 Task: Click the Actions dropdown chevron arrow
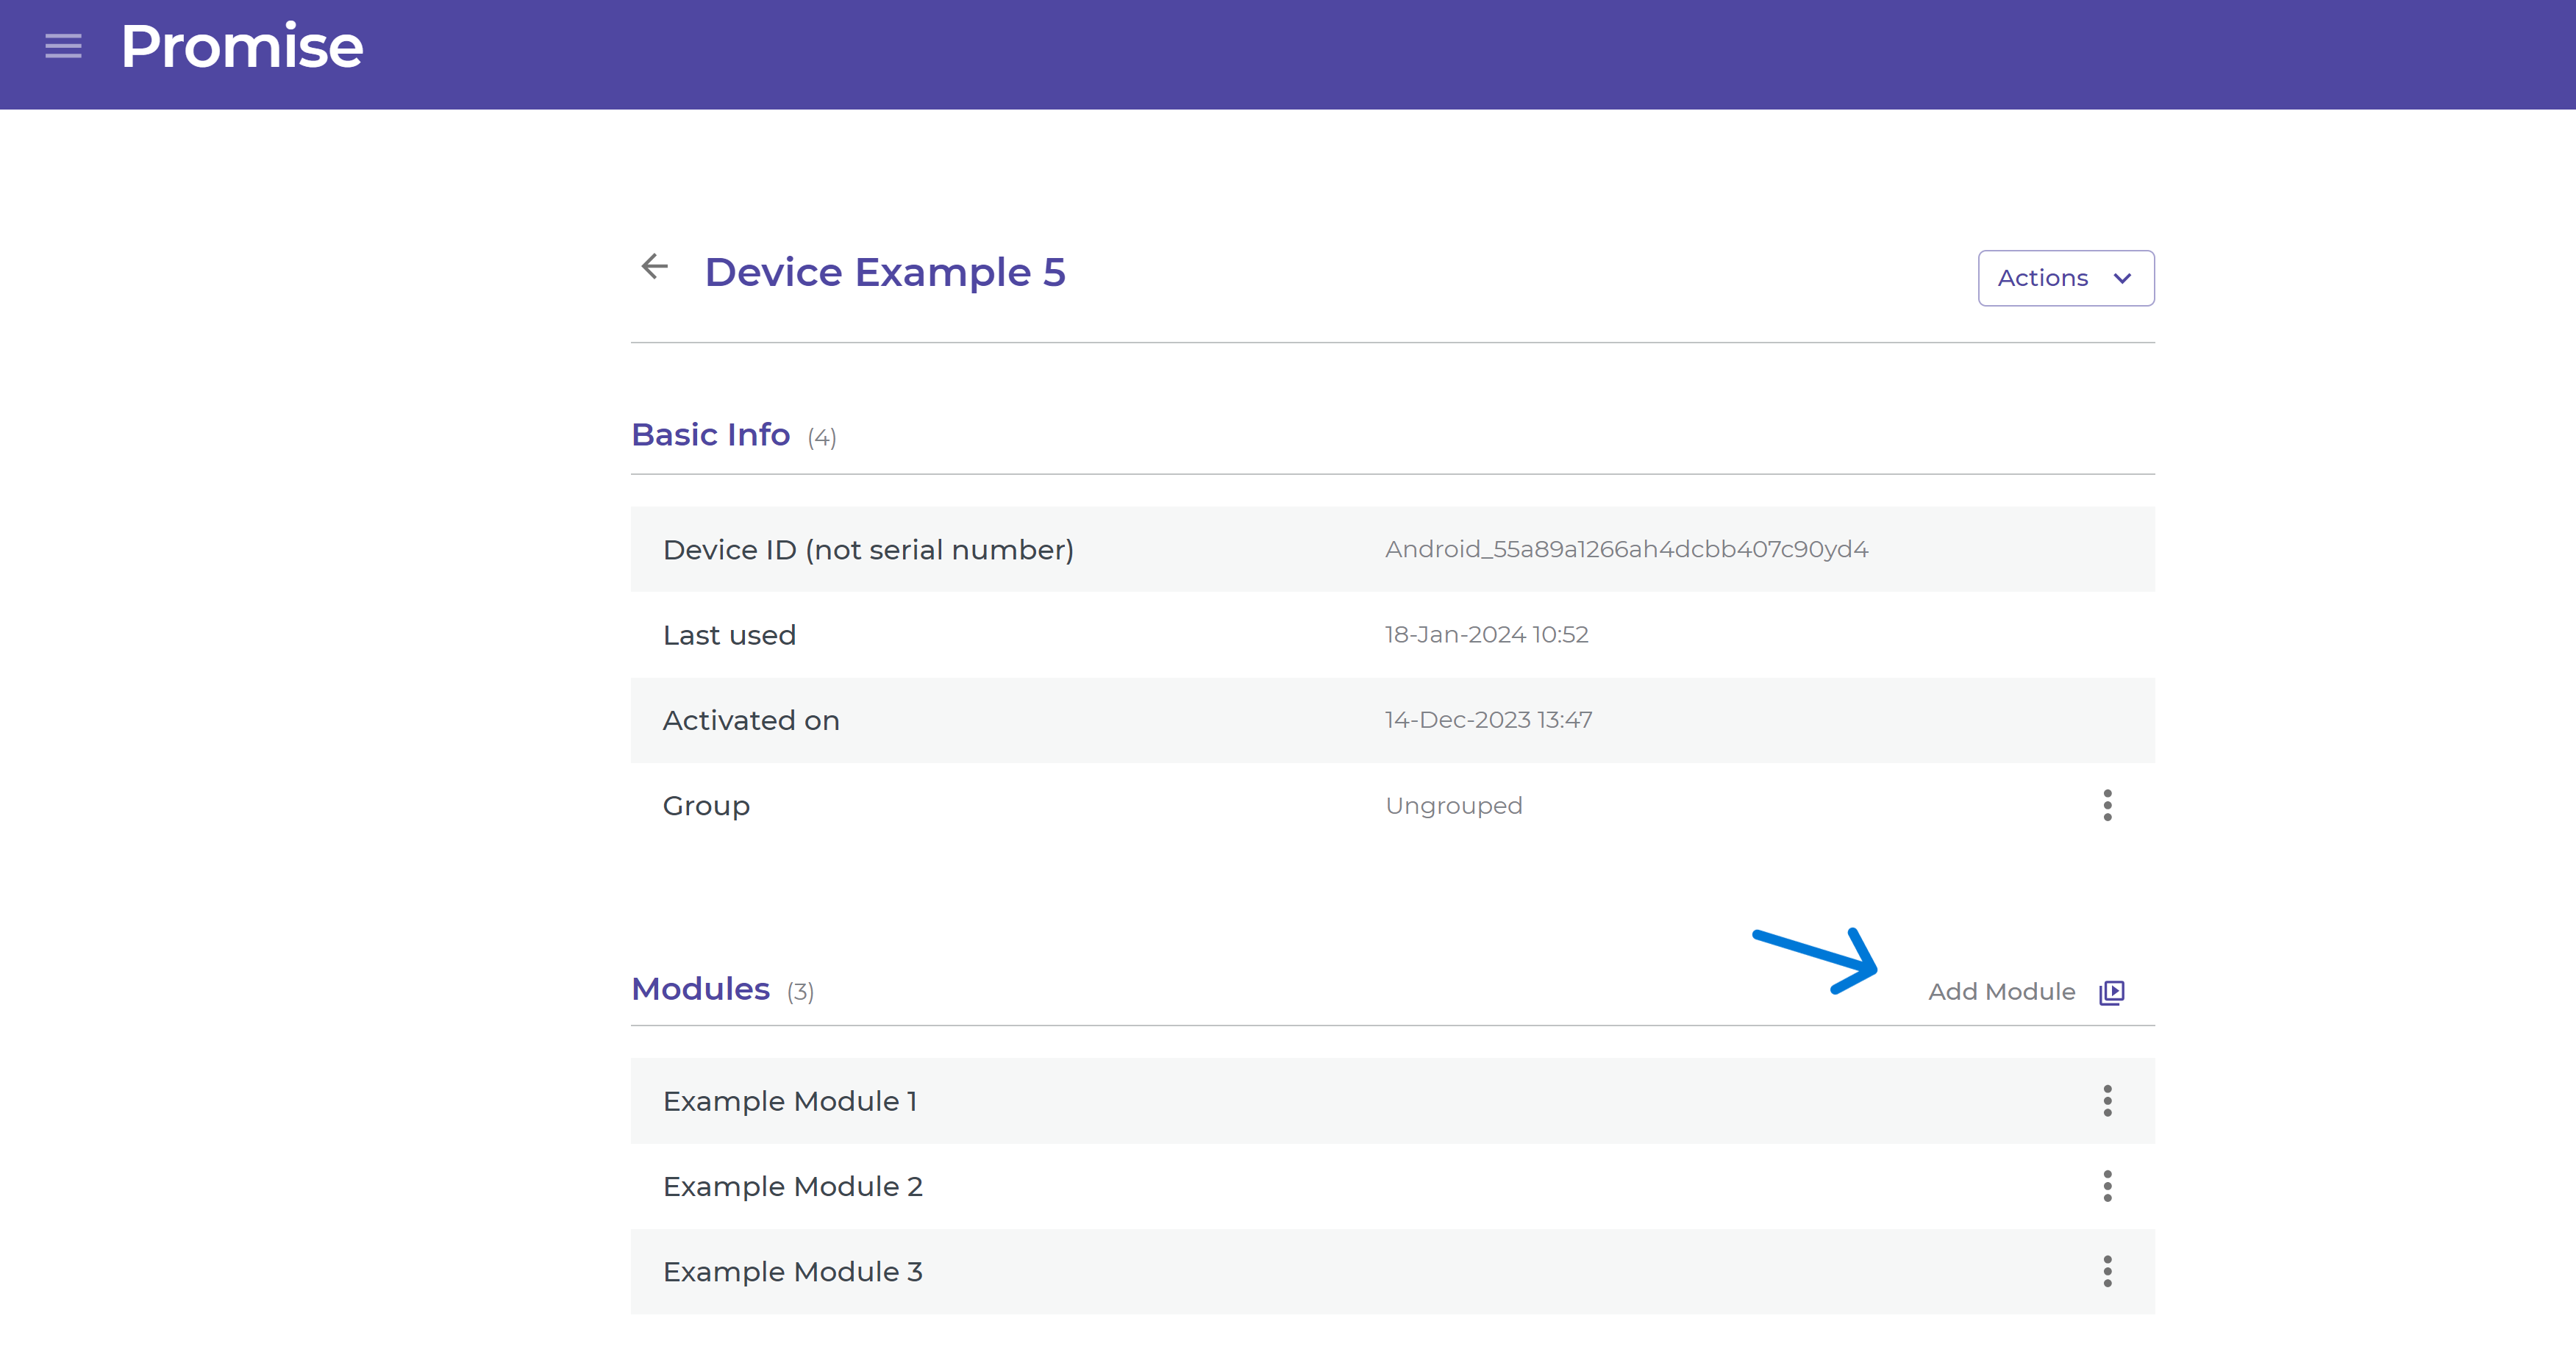click(2122, 278)
